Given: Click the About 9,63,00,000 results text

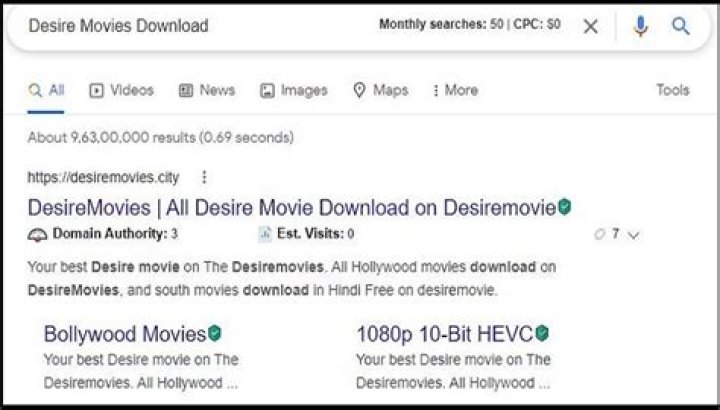Looking at the screenshot, I should tap(161, 137).
